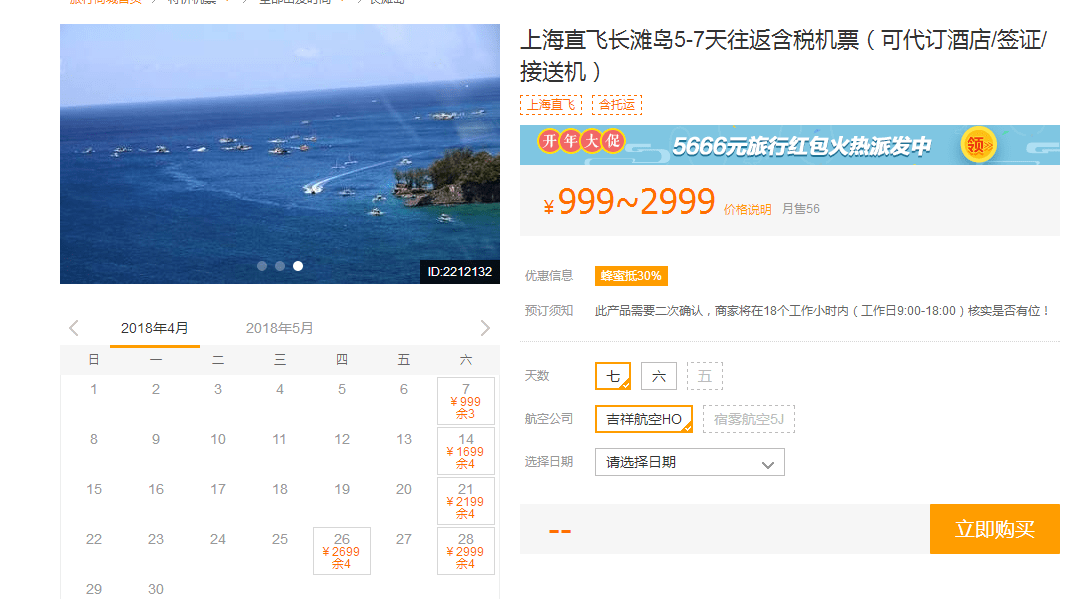
Task: Click the ID:2212132 label on photo
Action: 459,272
